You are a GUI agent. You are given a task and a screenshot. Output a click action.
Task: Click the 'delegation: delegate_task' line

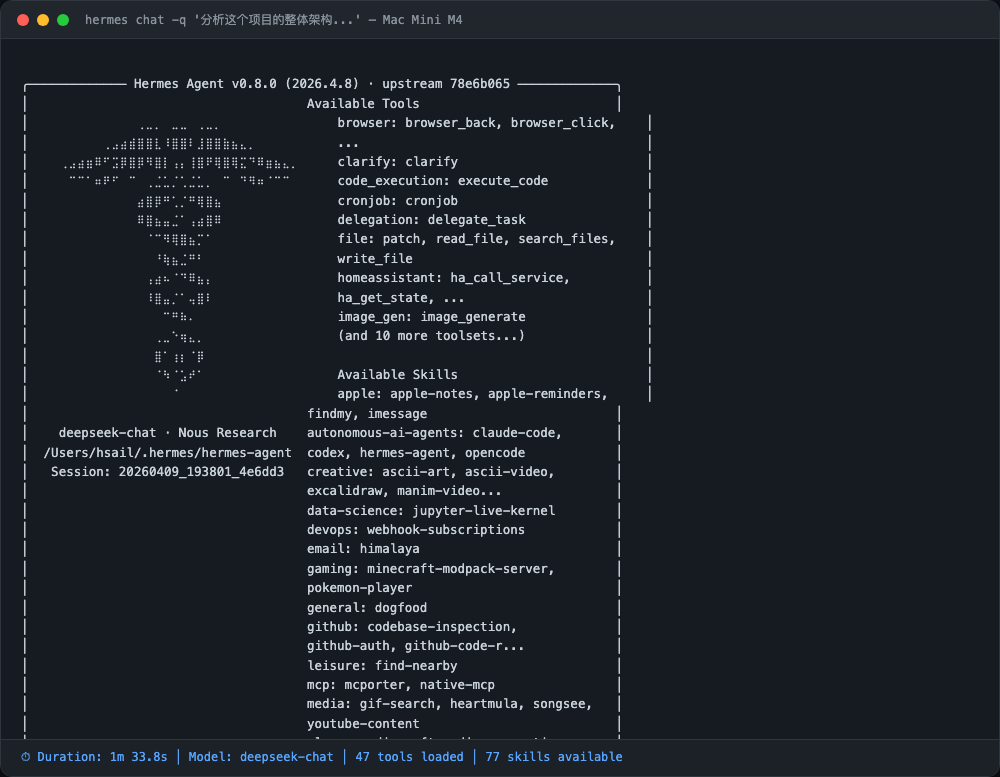pyautogui.click(x=431, y=219)
